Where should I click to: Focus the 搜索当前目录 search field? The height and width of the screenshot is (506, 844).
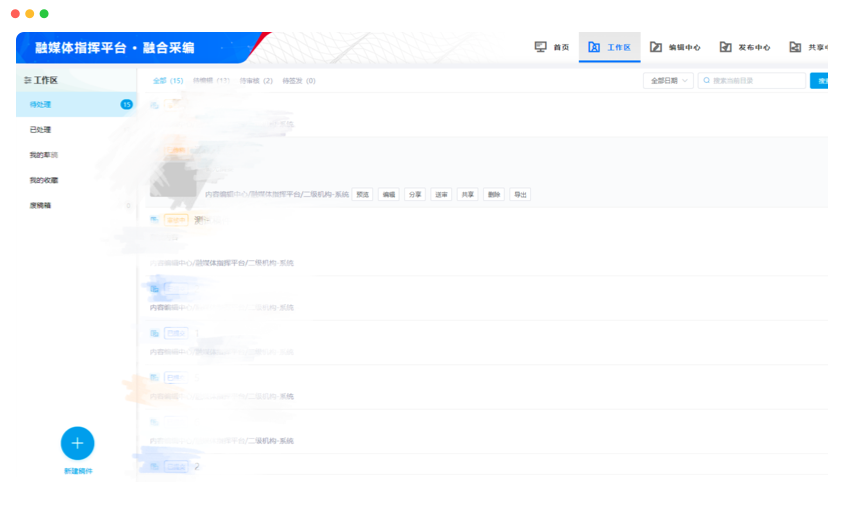point(751,81)
